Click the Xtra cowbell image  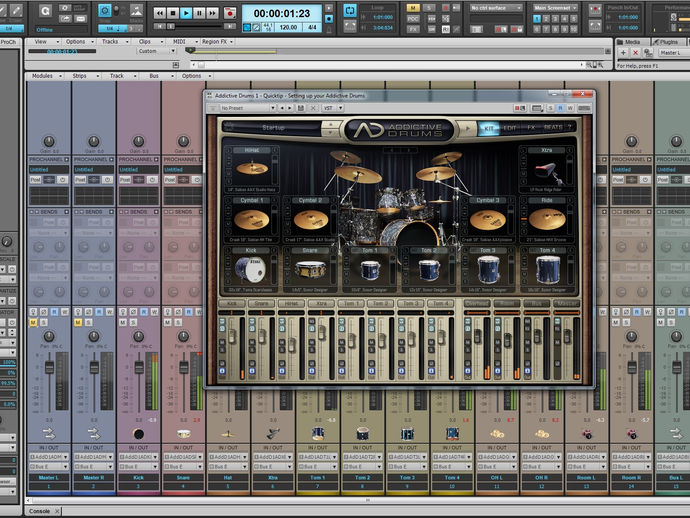click(x=547, y=172)
